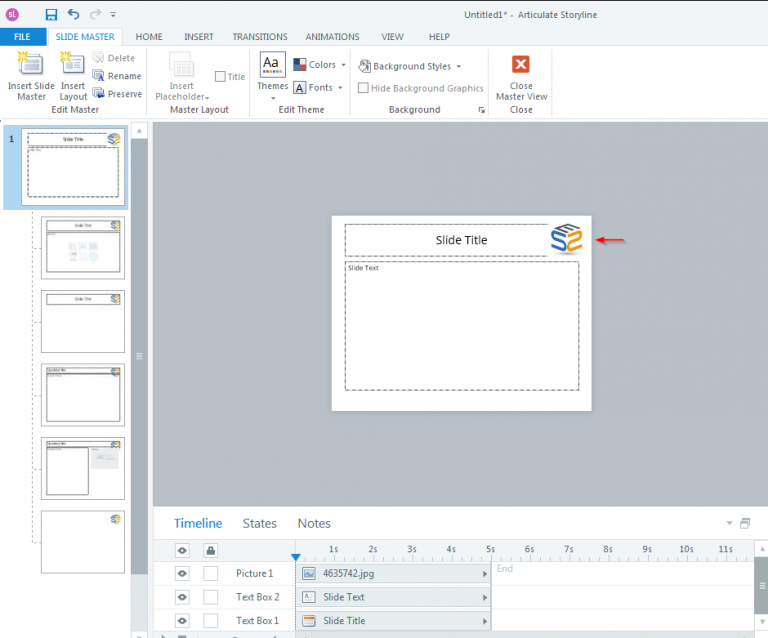Click the 4635742.jpg timeline bar
Viewport: 768px width, 638px height.
point(393,573)
